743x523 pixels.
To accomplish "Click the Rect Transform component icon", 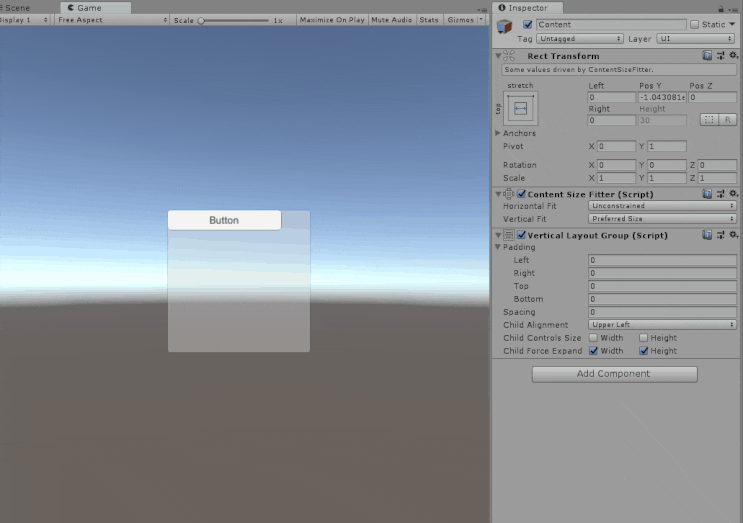I will [509, 56].
